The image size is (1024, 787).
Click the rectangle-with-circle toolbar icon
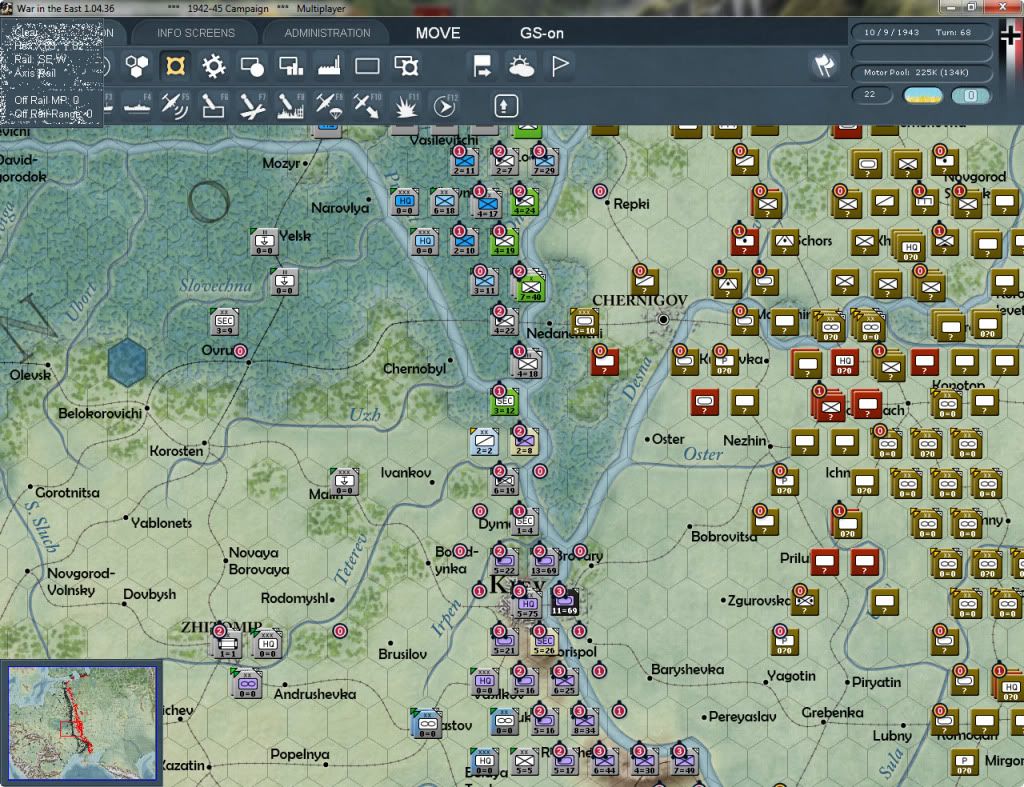pos(252,66)
